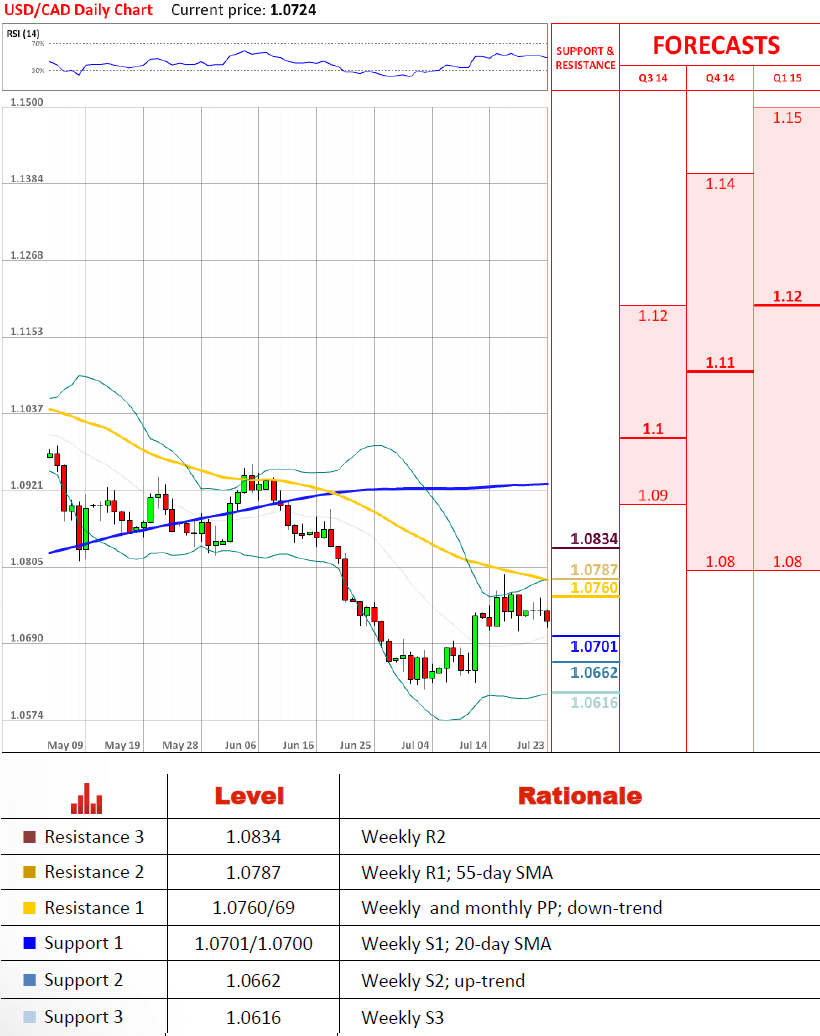820x1036 pixels.
Task: Click the Support 3 light-blue swatch
Action: pyautogui.click(x=29, y=1017)
